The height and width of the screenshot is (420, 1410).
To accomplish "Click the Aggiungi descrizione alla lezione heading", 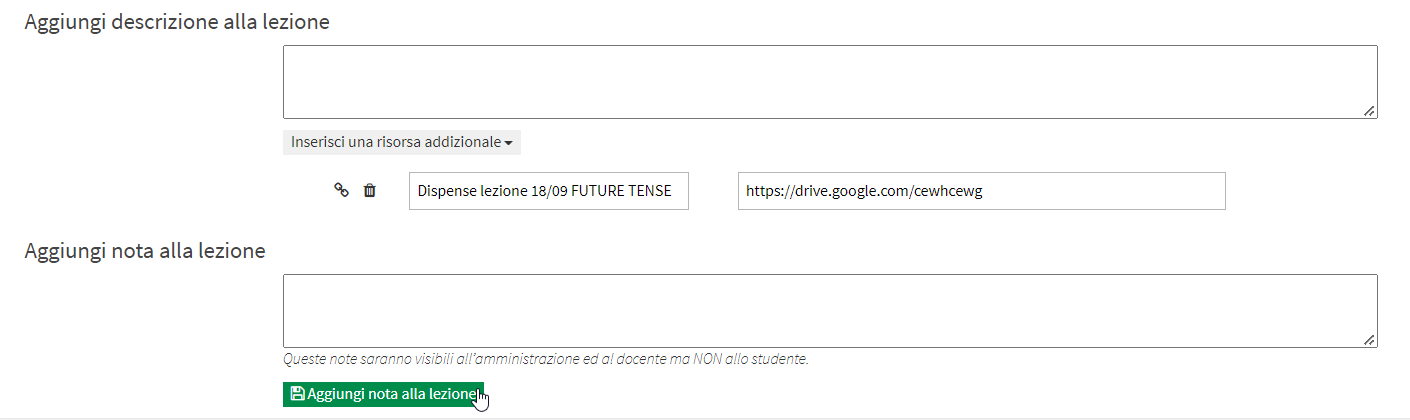I will pos(177,22).
